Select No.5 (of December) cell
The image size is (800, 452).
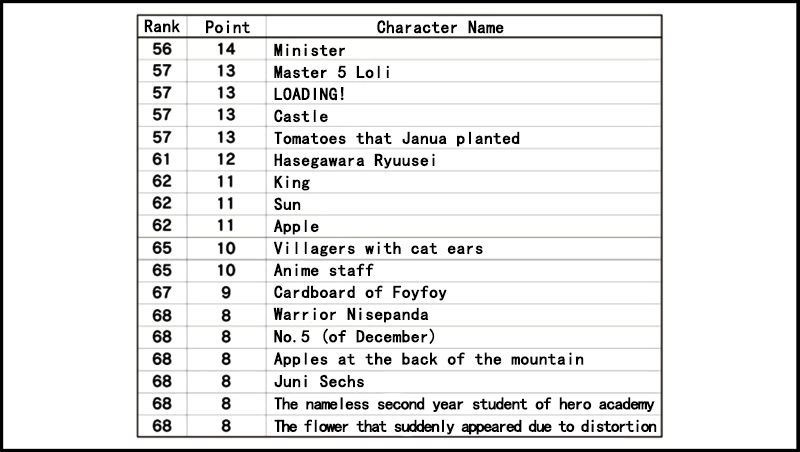click(x=354, y=337)
